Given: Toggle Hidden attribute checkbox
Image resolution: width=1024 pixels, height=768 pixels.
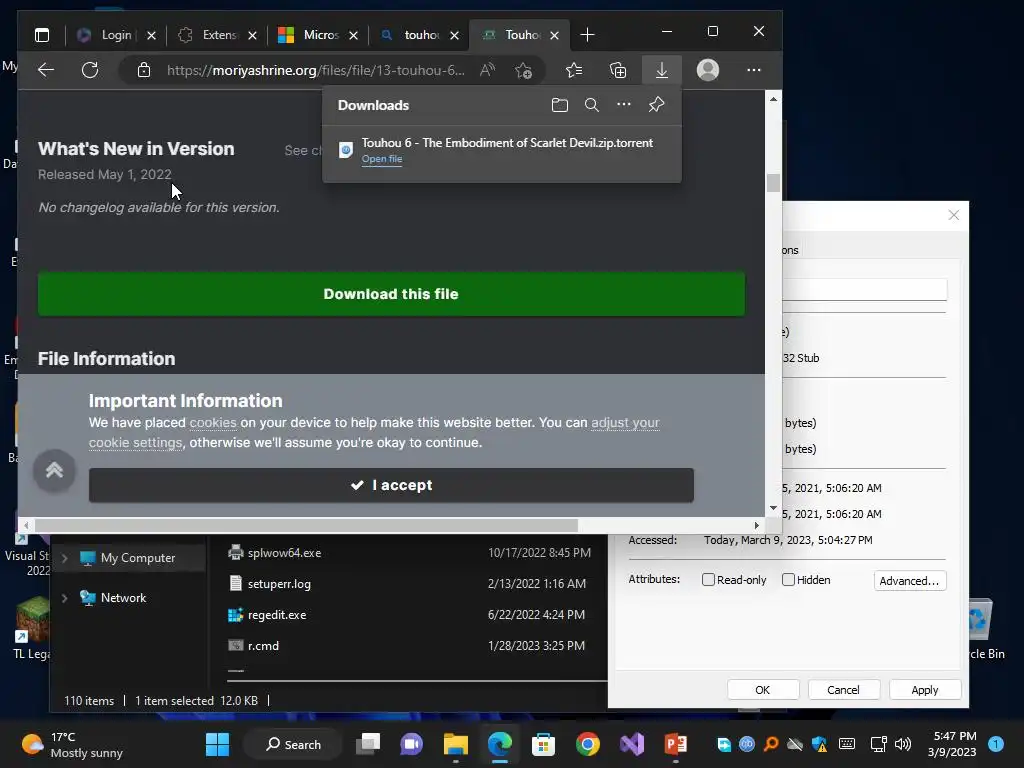Looking at the screenshot, I should pos(788,580).
